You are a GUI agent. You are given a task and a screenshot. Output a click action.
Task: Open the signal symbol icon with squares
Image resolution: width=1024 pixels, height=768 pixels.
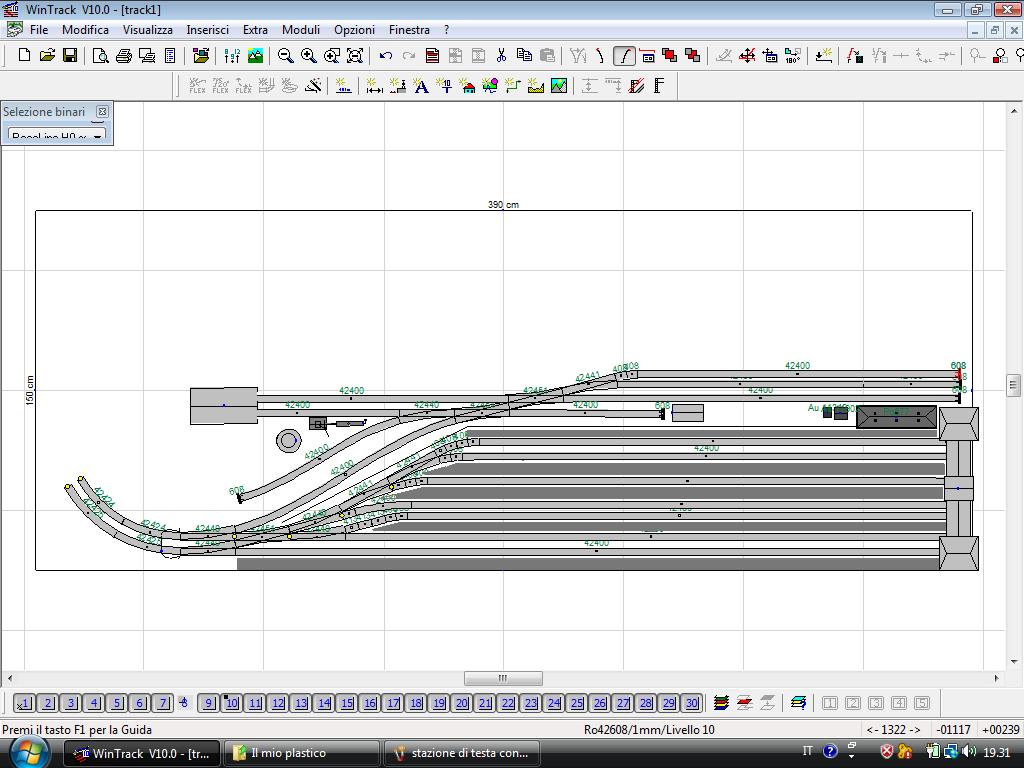[1000, 56]
